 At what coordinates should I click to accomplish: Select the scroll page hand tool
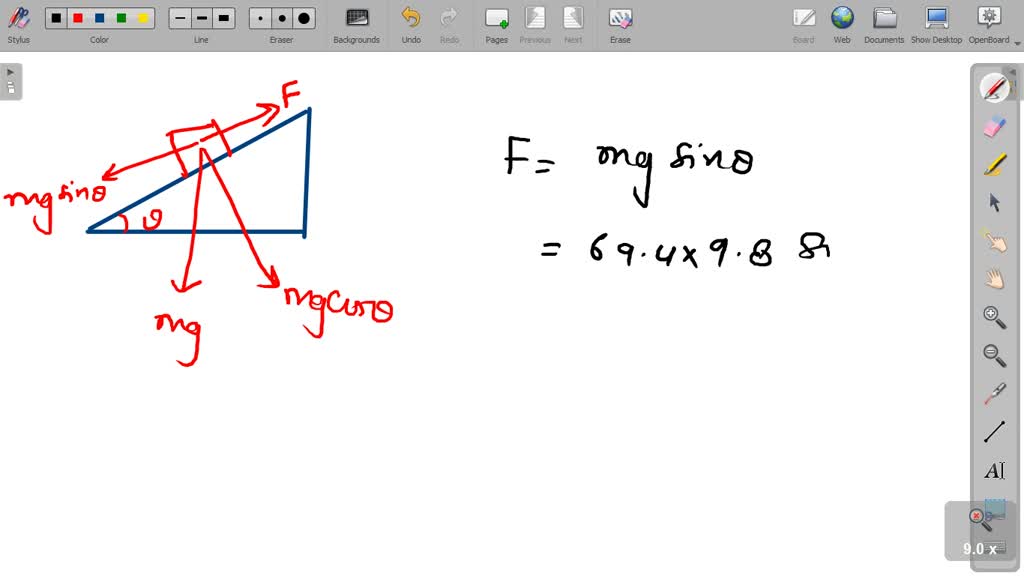pos(994,279)
